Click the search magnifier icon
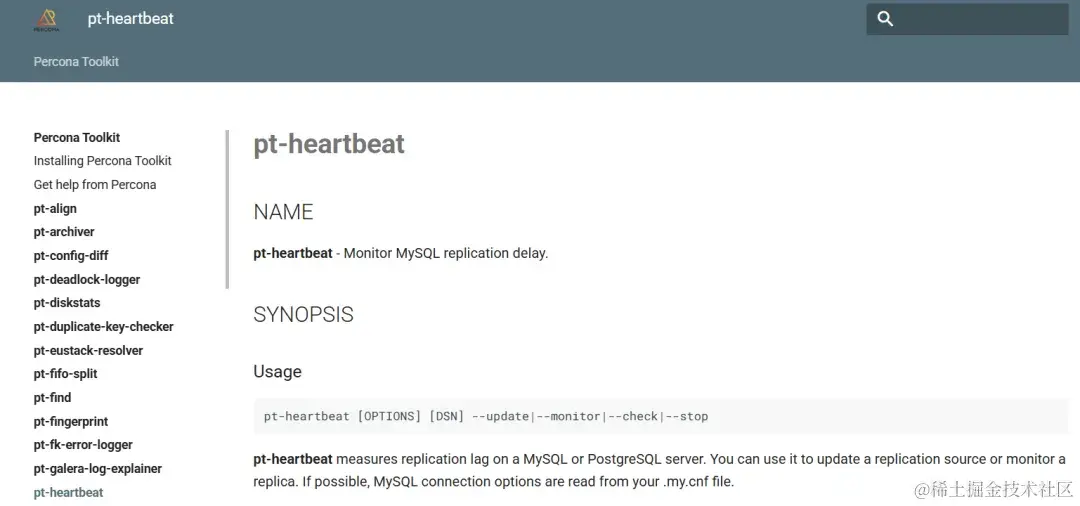This screenshot has height=506, width=1080. 885,19
